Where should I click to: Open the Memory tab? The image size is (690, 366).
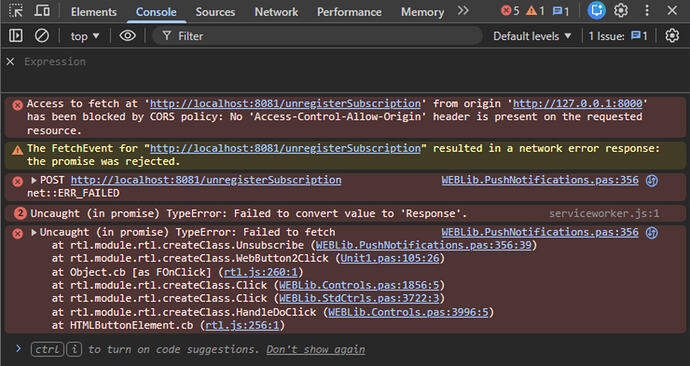point(422,12)
